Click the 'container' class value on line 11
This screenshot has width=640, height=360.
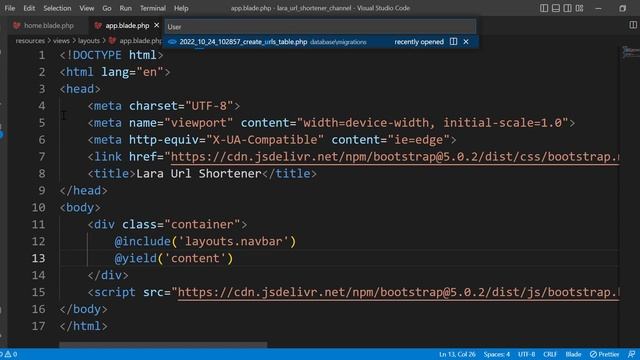click(x=202, y=224)
